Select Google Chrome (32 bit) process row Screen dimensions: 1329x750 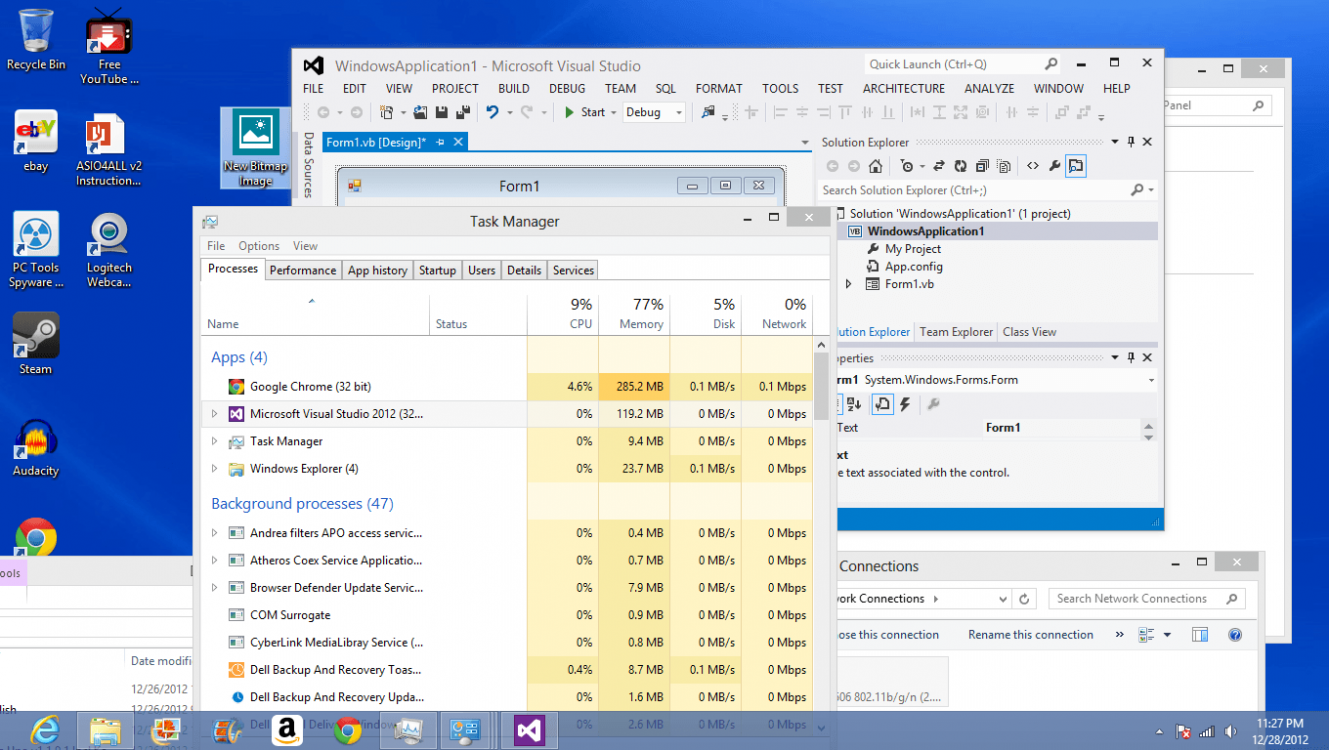pyautogui.click(x=507, y=386)
